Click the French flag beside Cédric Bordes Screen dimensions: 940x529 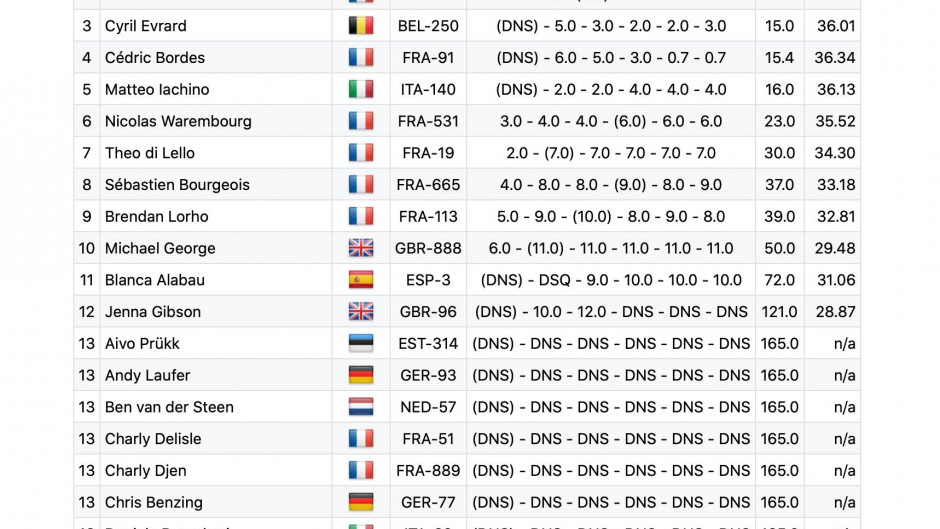[x=361, y=58]
